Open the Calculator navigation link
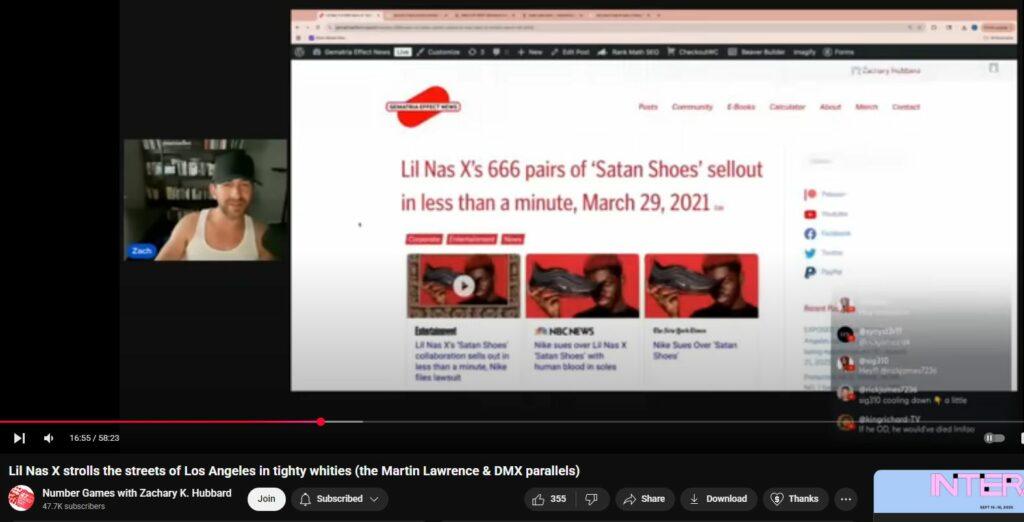The width and height of the screenshot is (1024, 522). tap(787, 107)
